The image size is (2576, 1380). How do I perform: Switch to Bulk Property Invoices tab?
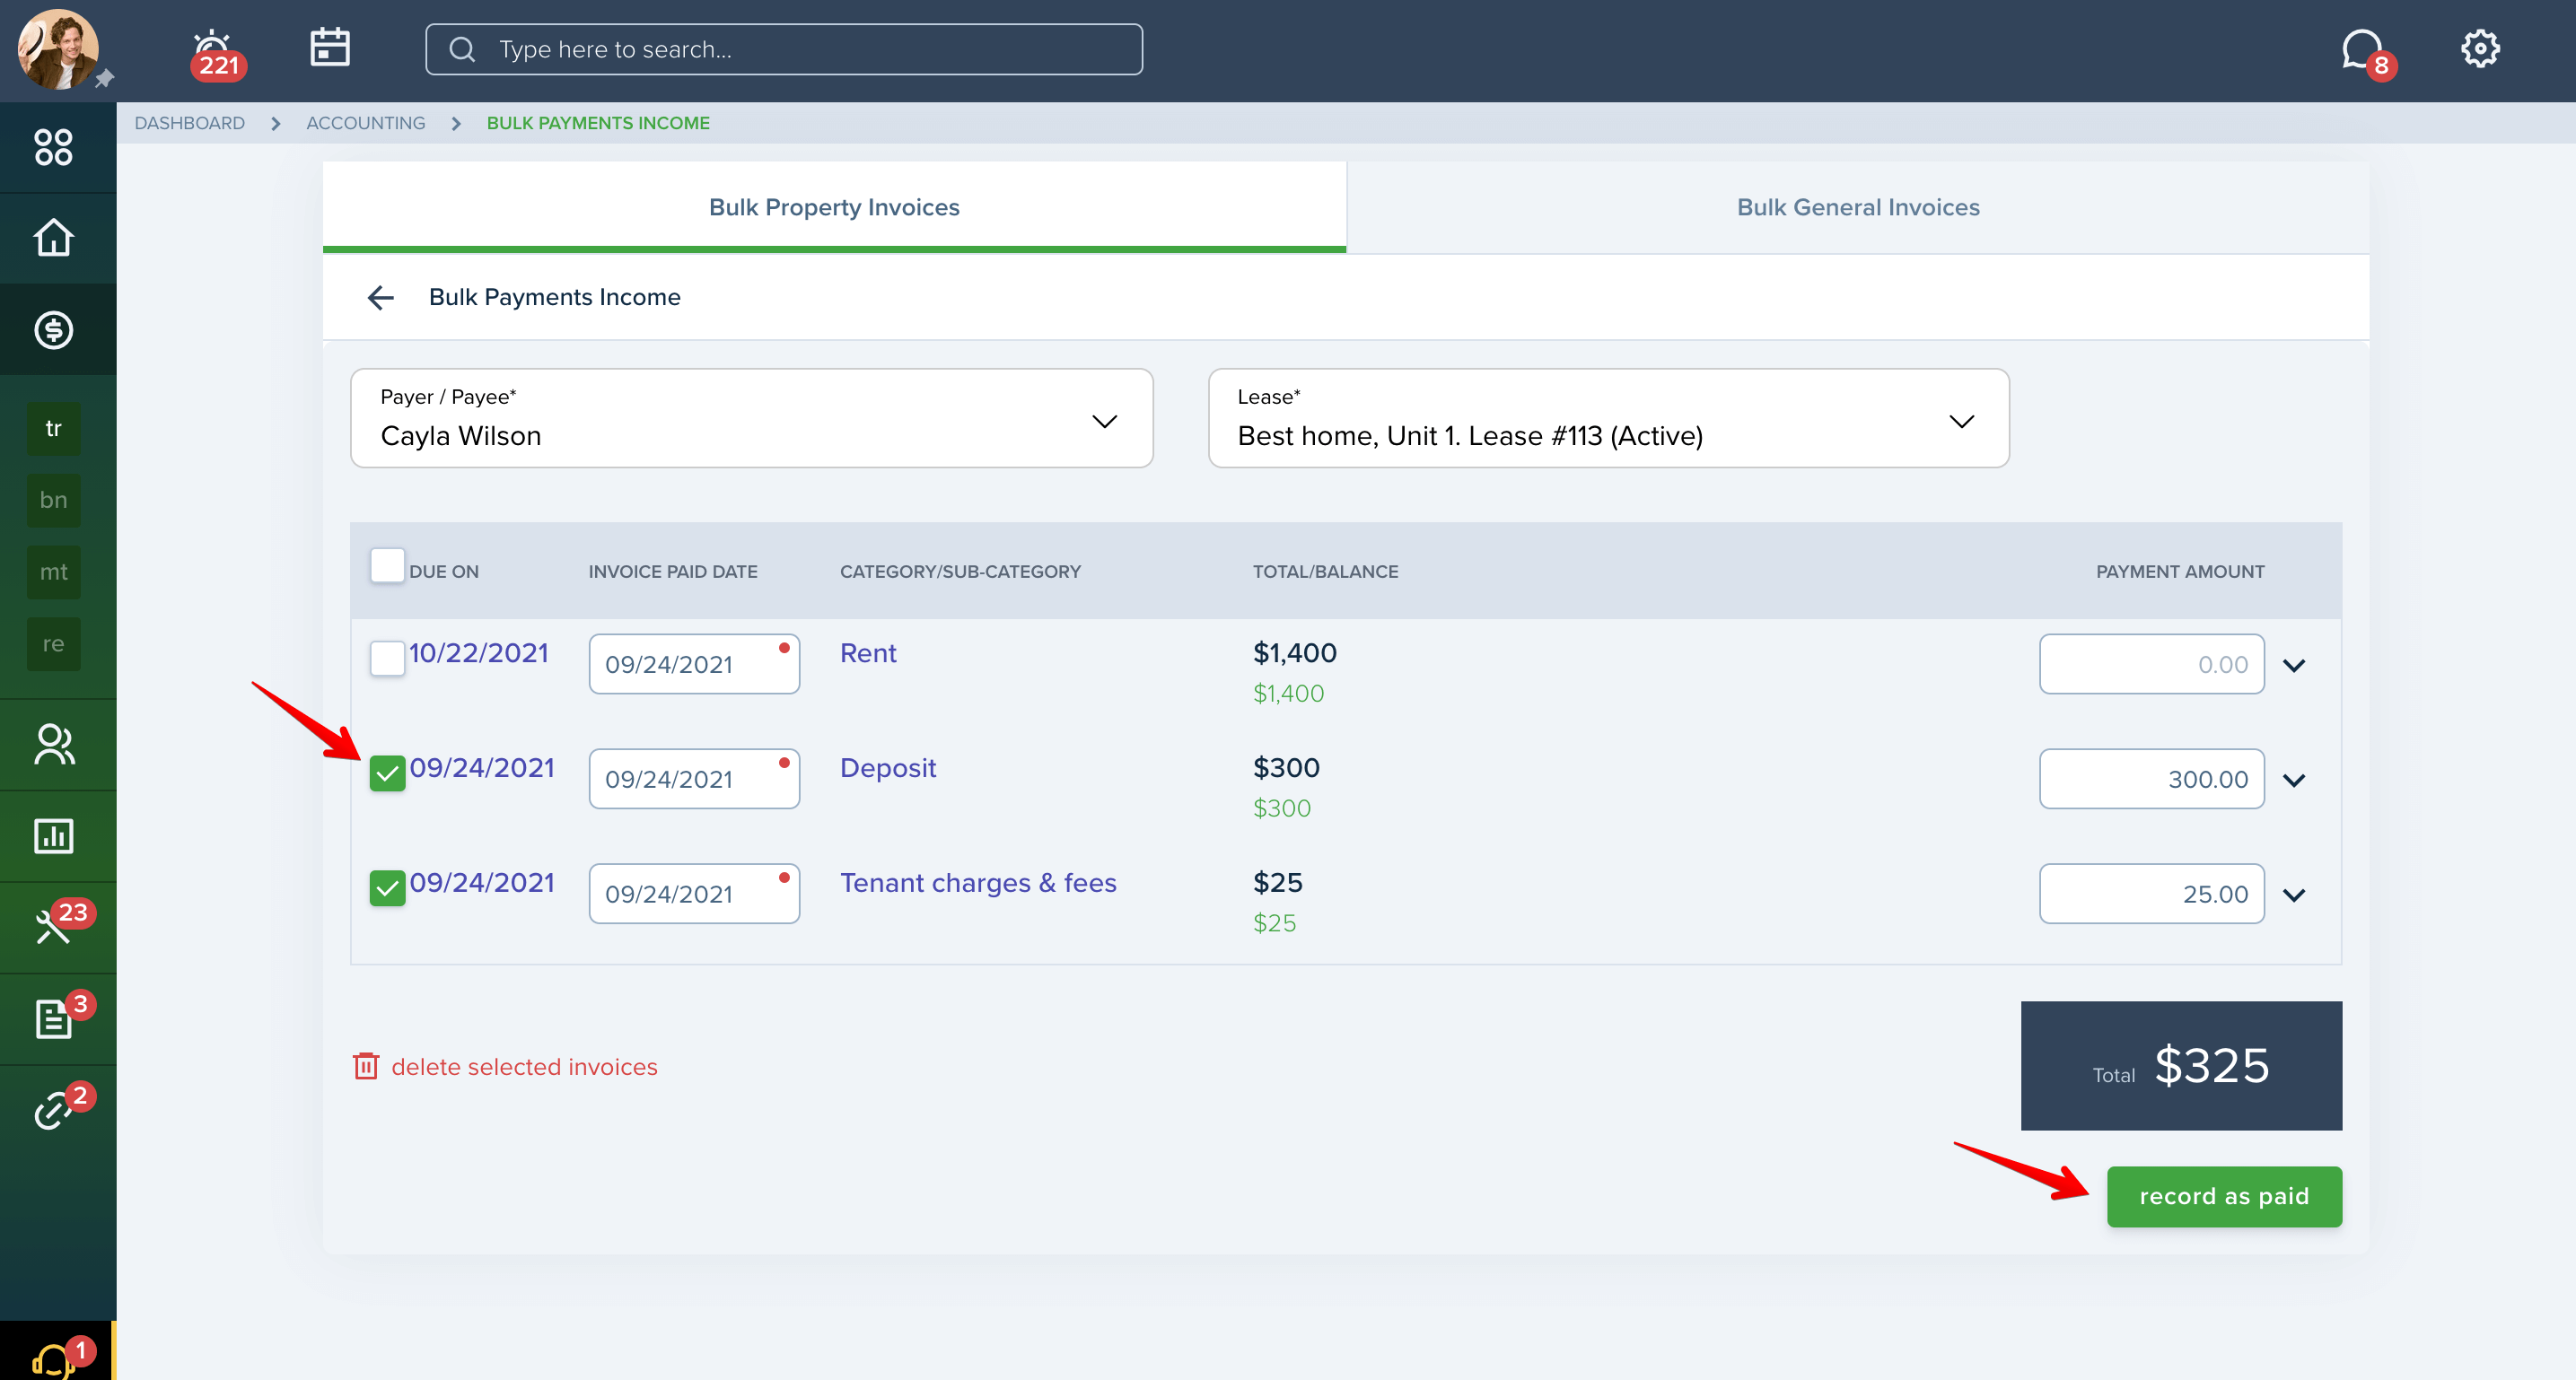point(834,207)
